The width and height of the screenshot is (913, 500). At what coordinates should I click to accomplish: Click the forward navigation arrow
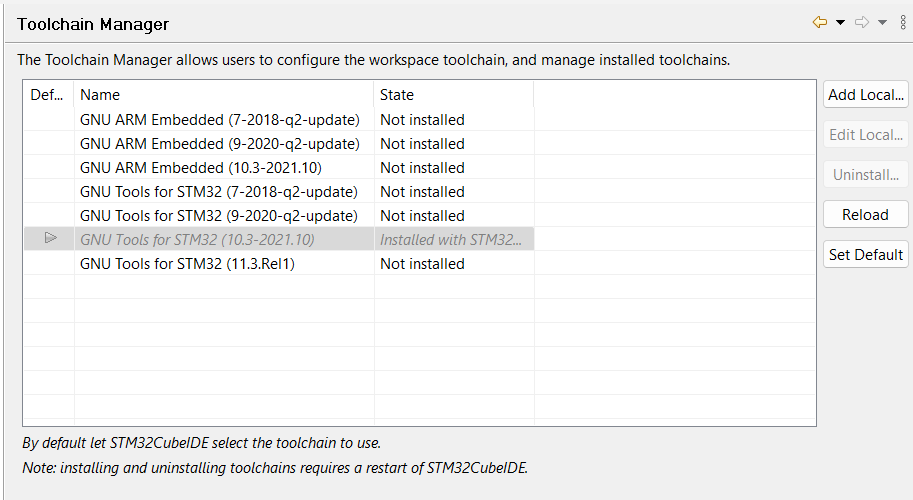coord(862,23)
